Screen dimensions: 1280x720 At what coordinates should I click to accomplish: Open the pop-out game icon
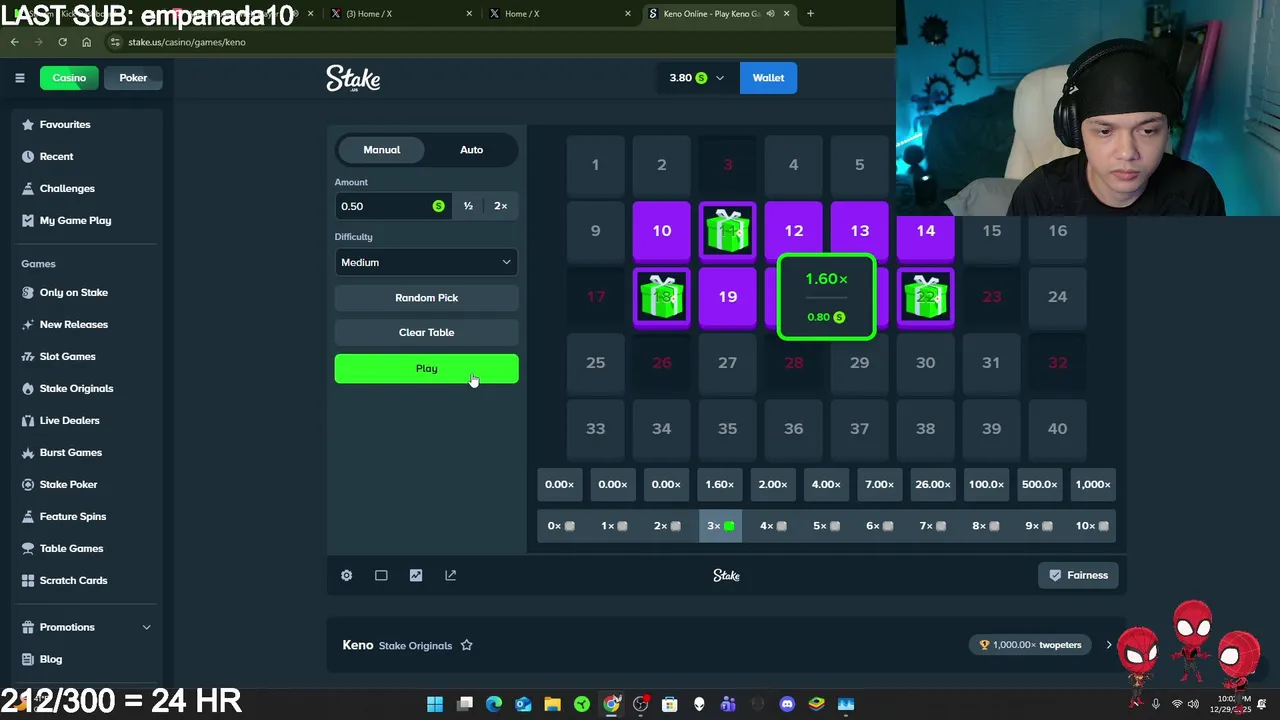coord(451,575)
